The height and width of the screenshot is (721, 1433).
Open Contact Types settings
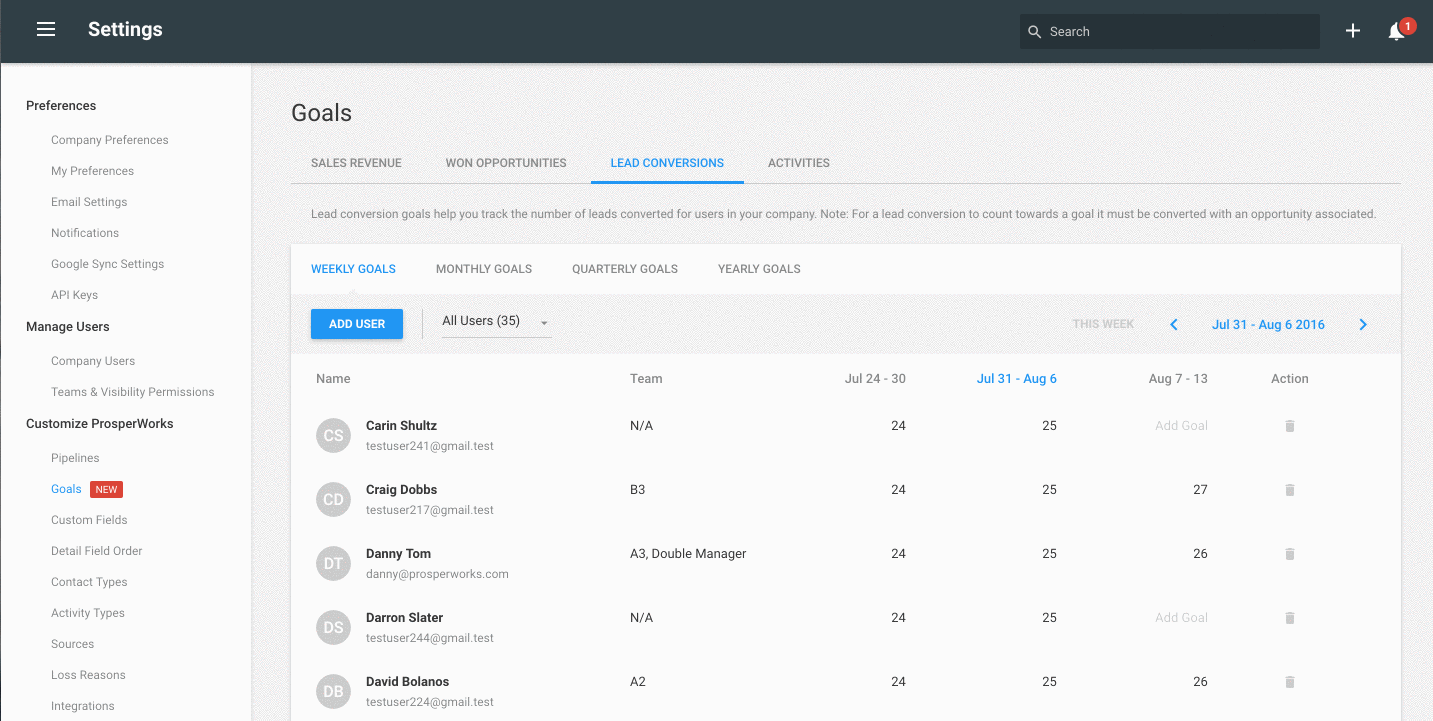pos(89,582)
